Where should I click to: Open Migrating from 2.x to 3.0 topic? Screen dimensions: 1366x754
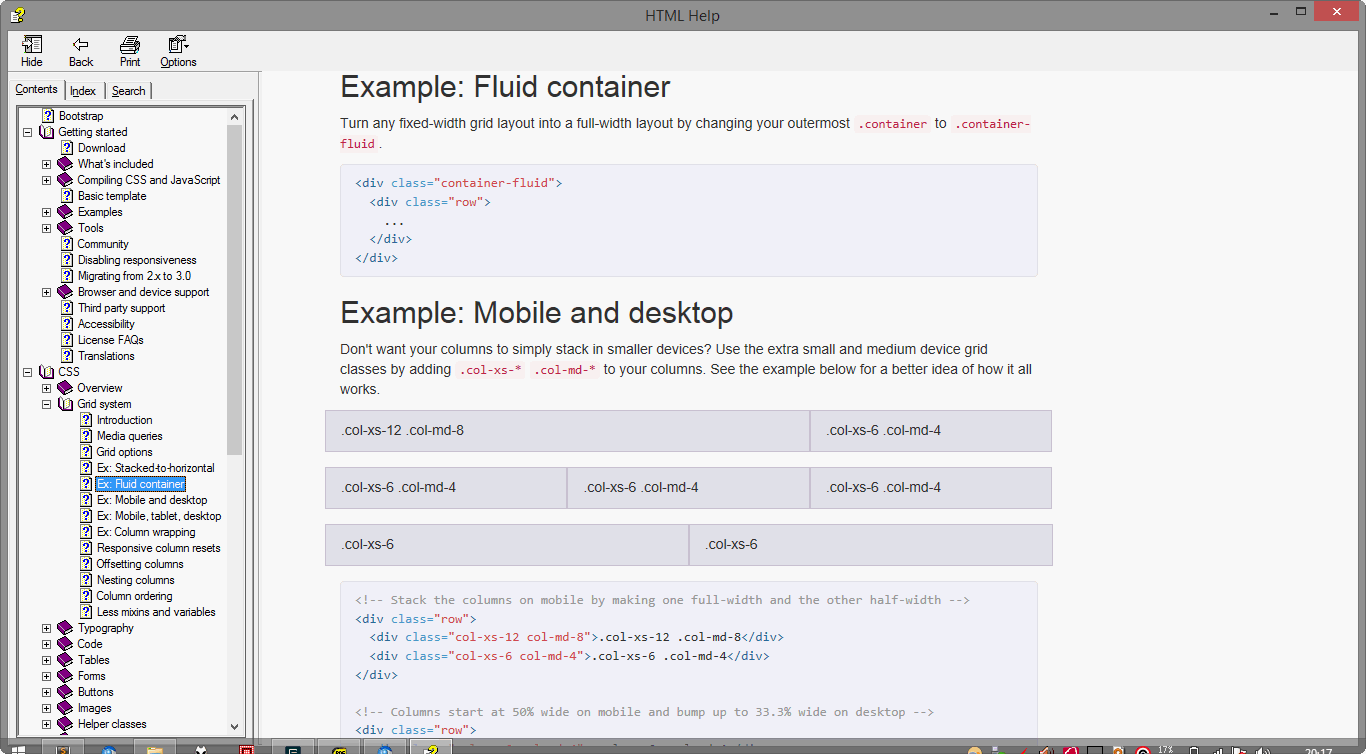(x=134, y=276)
